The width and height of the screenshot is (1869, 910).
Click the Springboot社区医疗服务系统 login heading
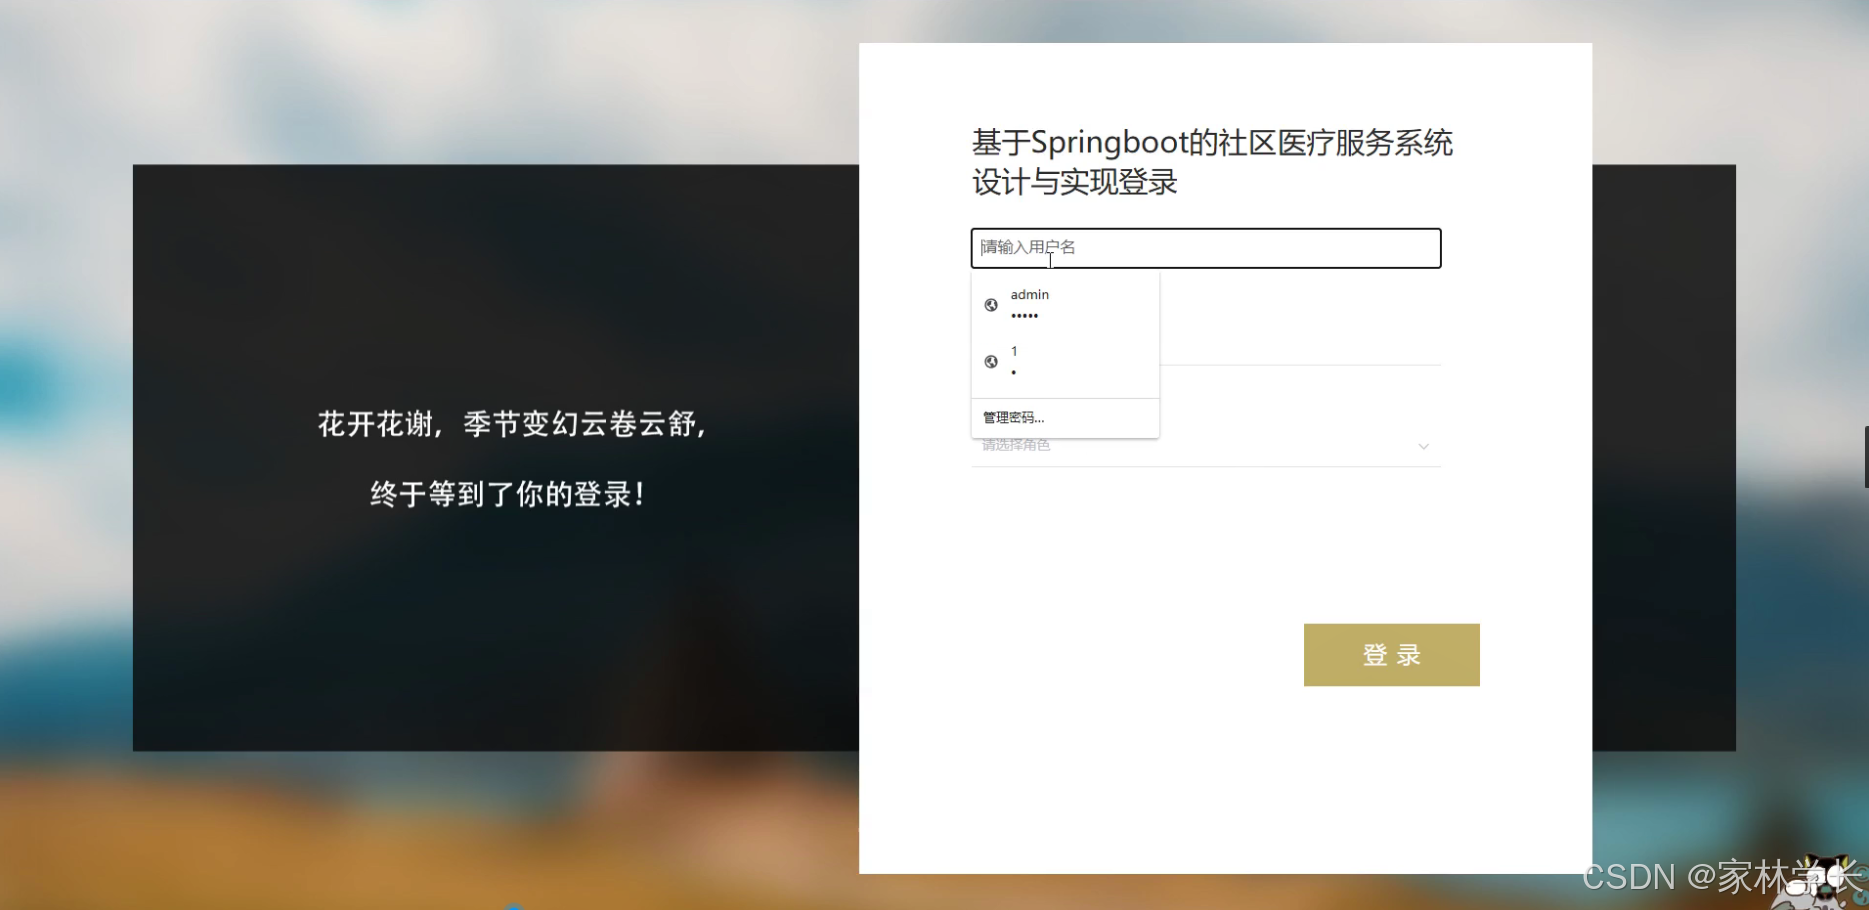tap(1212, 162)
